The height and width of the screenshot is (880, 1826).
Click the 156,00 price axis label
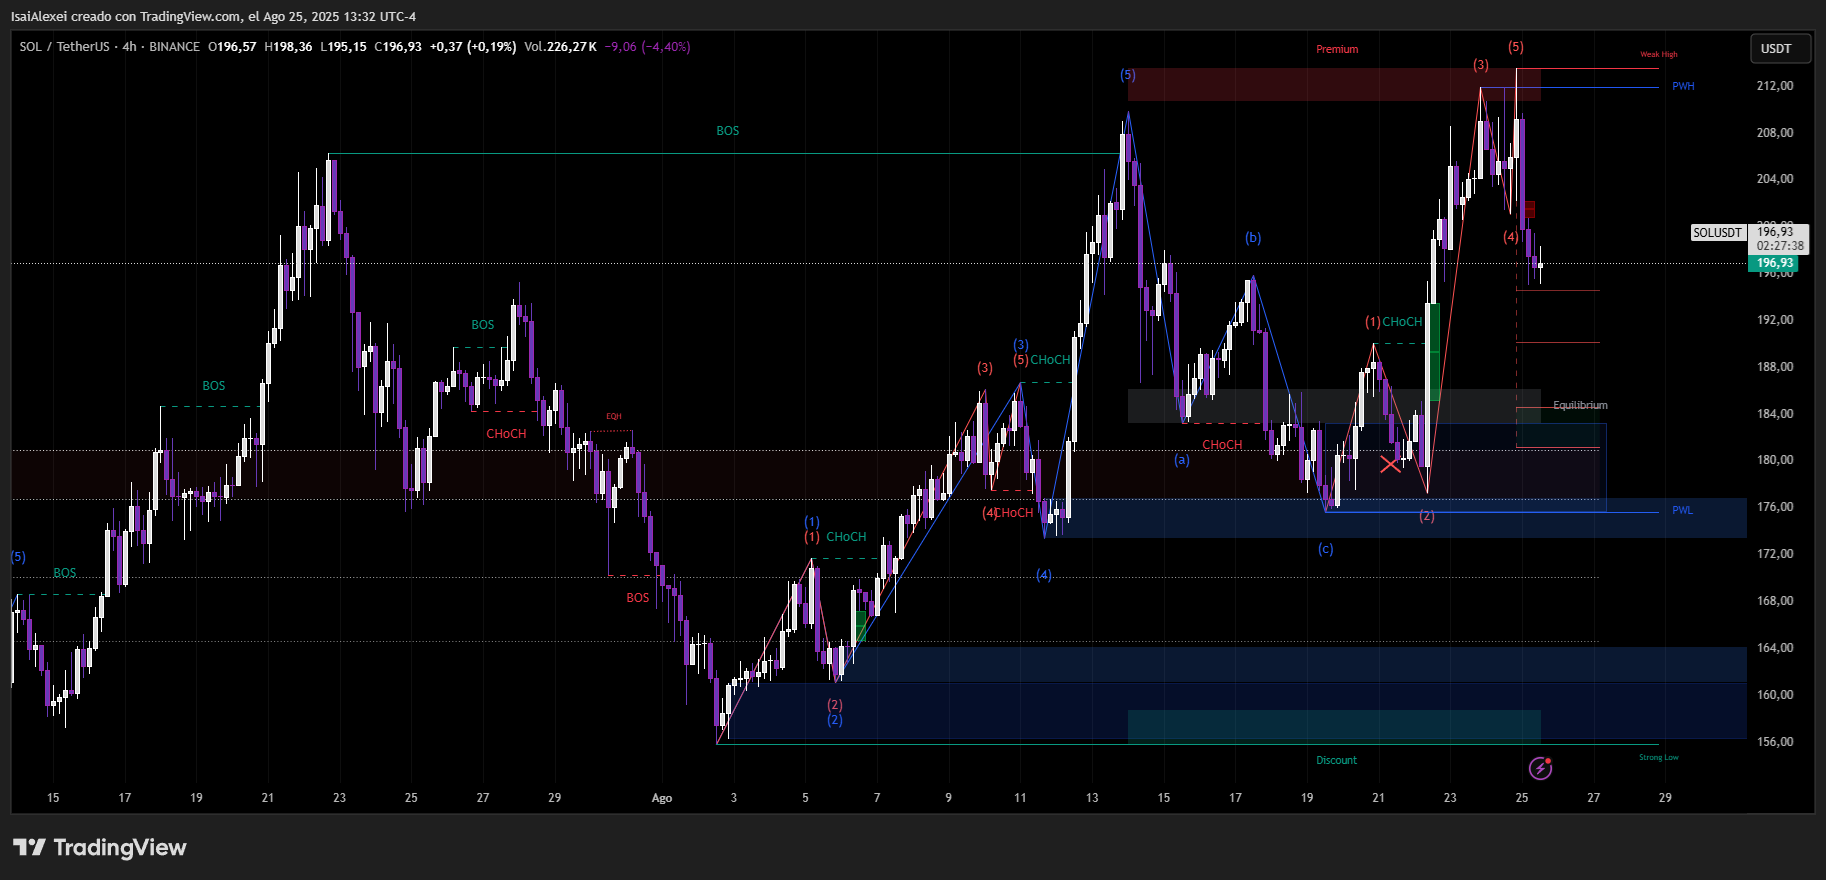coord(1775,742)
